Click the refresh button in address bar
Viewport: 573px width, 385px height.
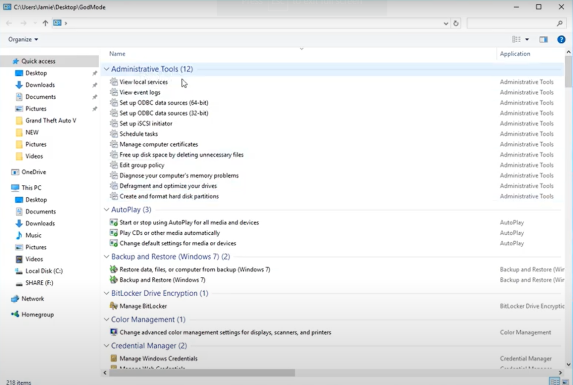(x=456, y=23)
